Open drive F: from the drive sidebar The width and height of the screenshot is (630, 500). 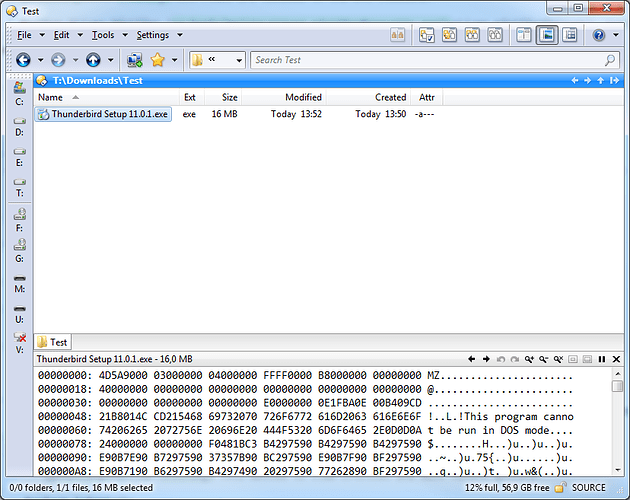[x=19, y=220]
